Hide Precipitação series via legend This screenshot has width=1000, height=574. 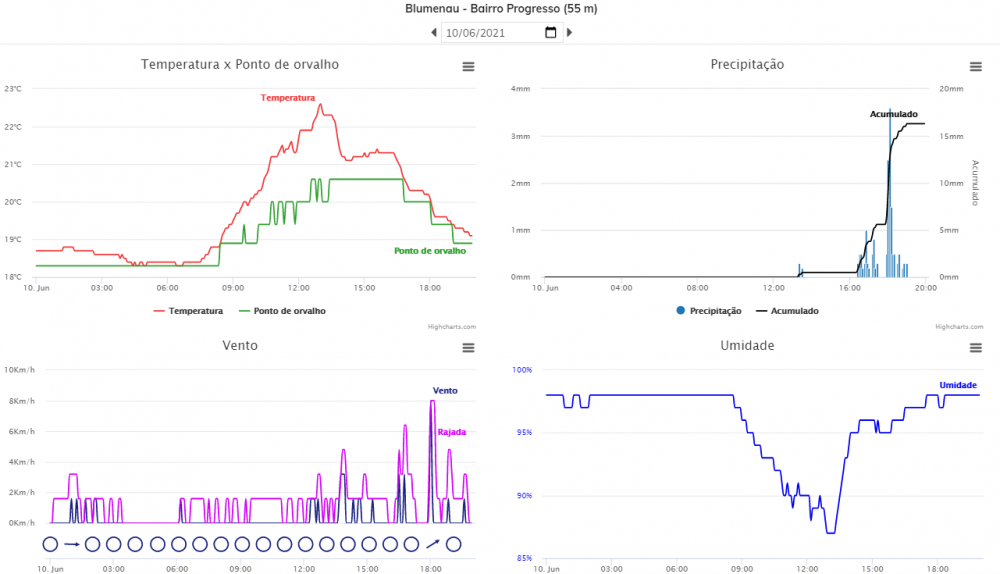click(709, 311)
